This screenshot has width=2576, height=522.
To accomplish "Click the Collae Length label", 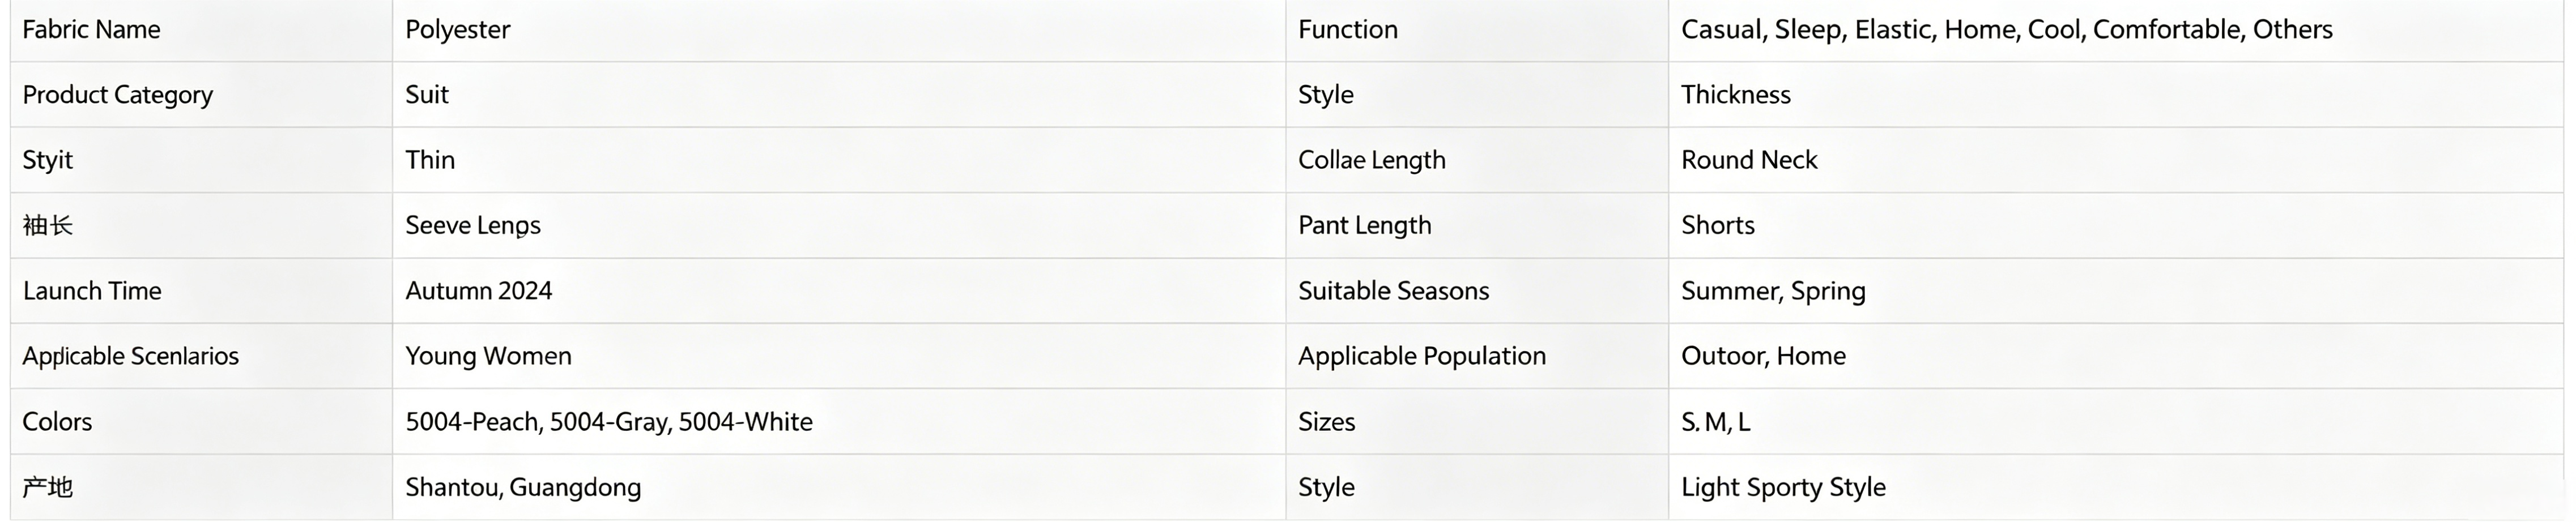I will pos(1372,160).
